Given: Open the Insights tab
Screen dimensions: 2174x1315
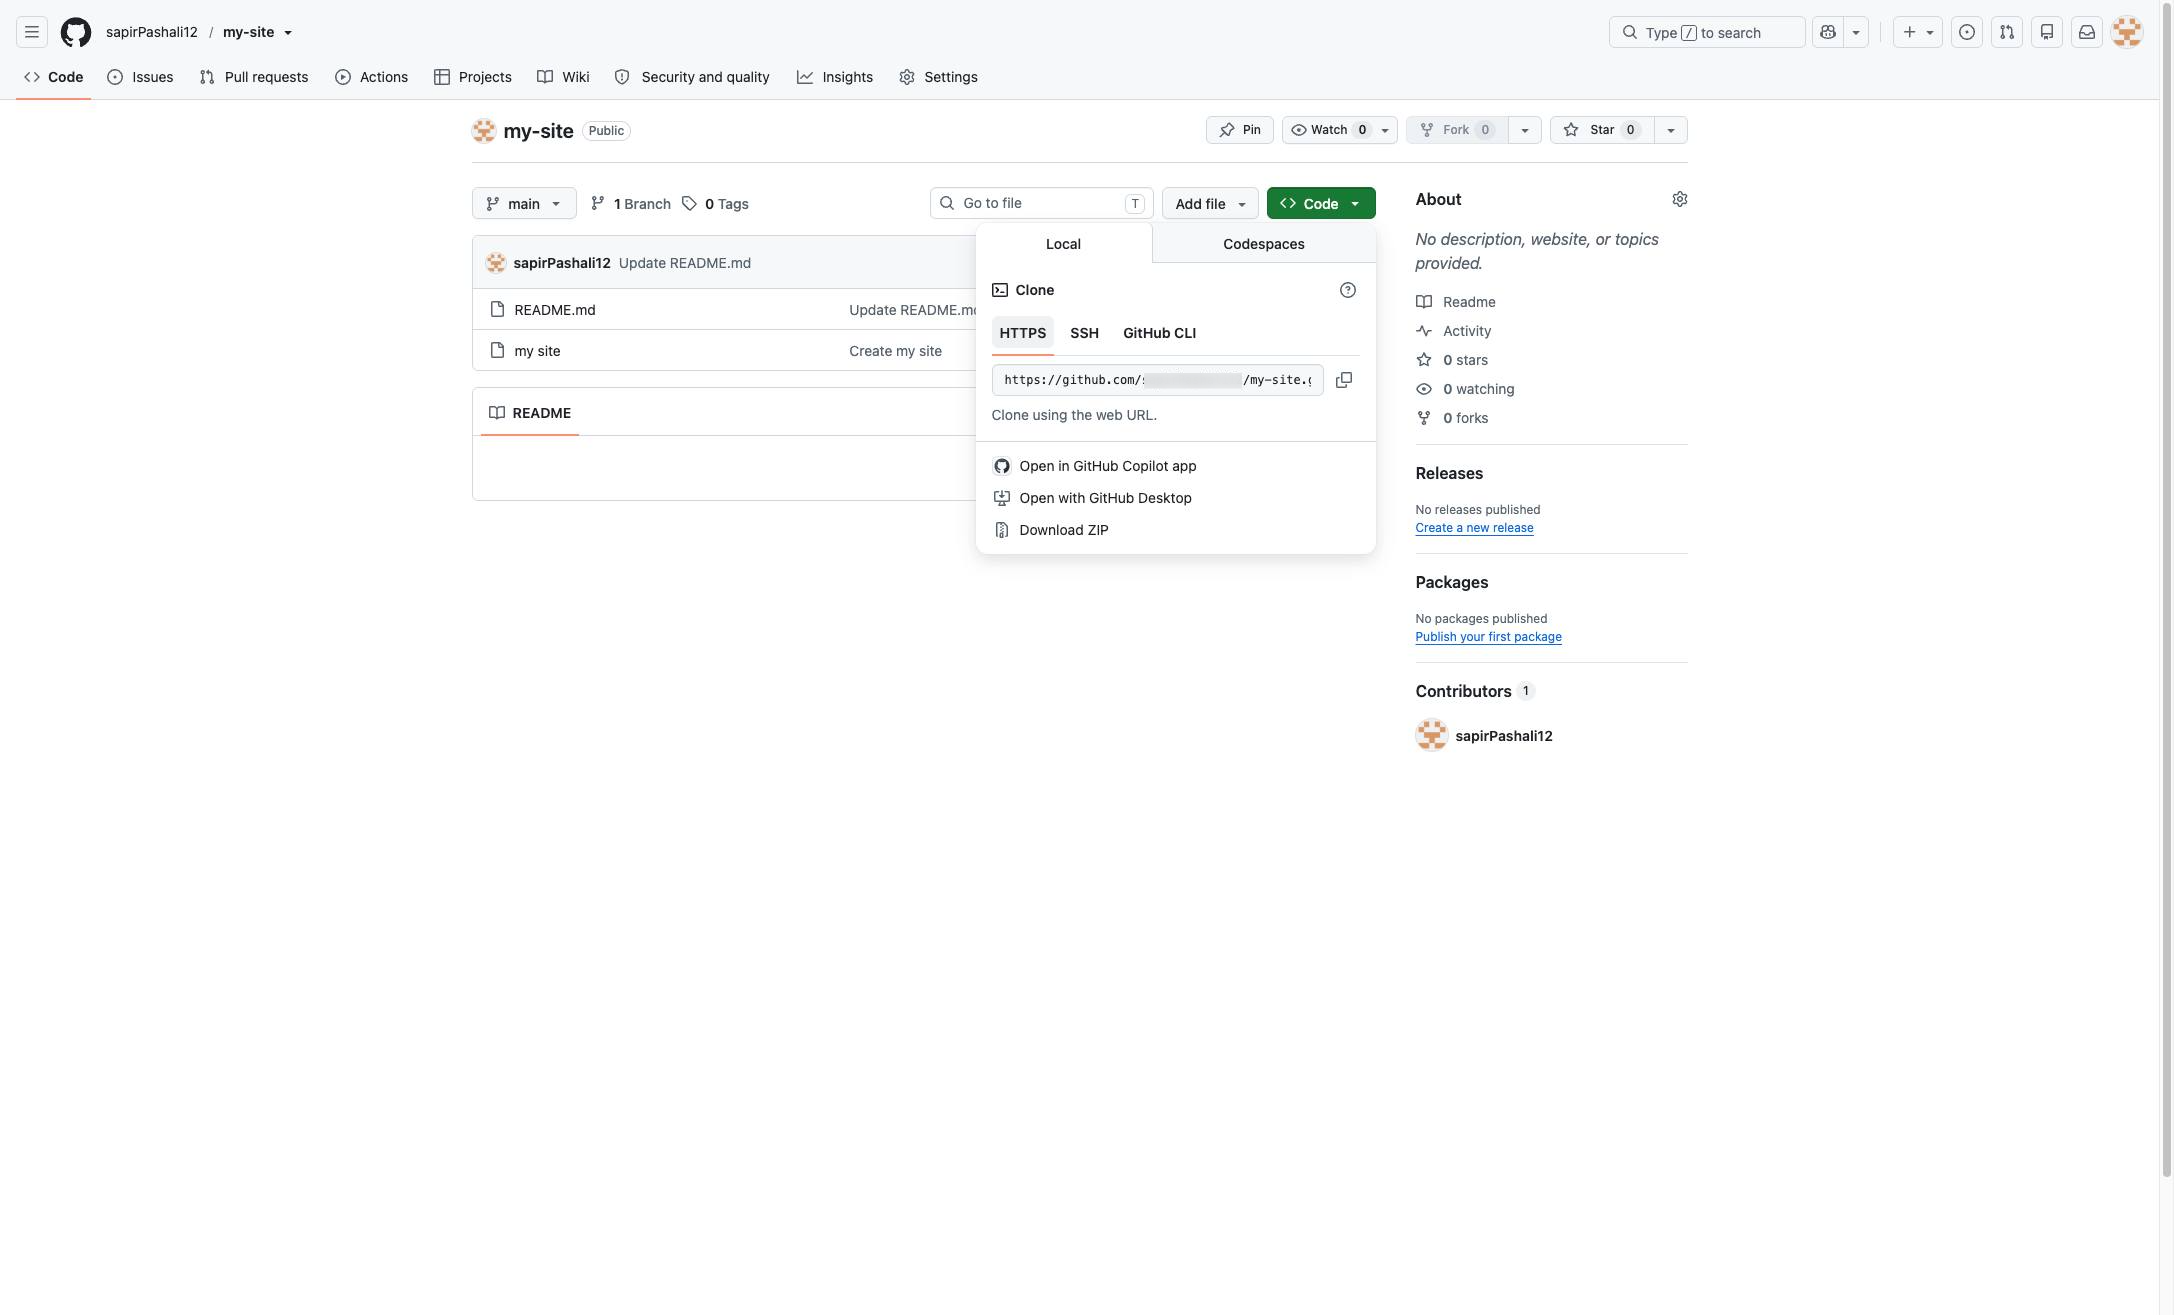Looking at the screenshot, I should point(835,77).
